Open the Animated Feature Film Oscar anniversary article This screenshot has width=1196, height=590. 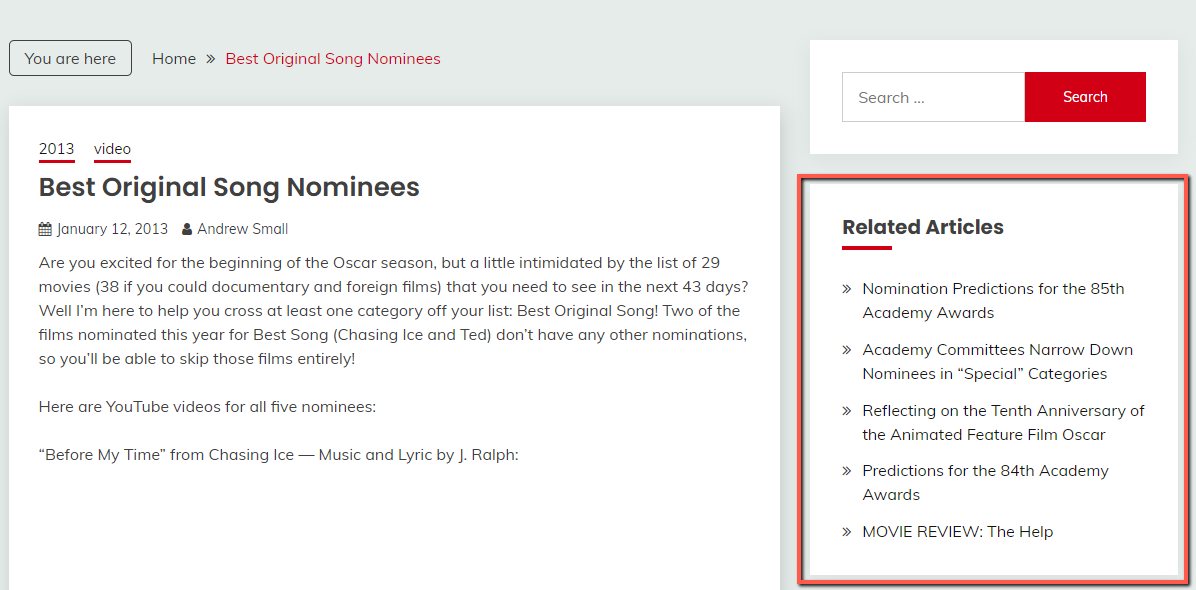1003,422
